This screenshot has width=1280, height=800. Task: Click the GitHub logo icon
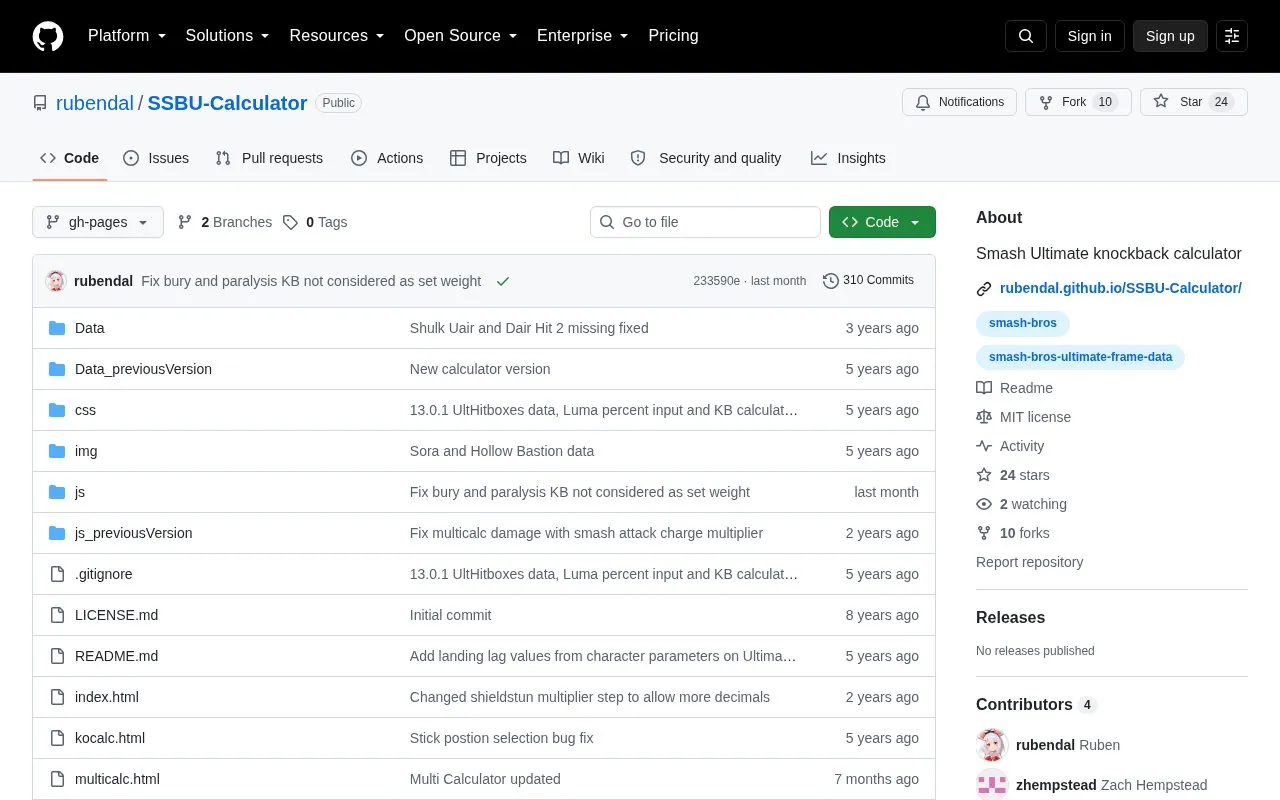[x=48, y=36]
